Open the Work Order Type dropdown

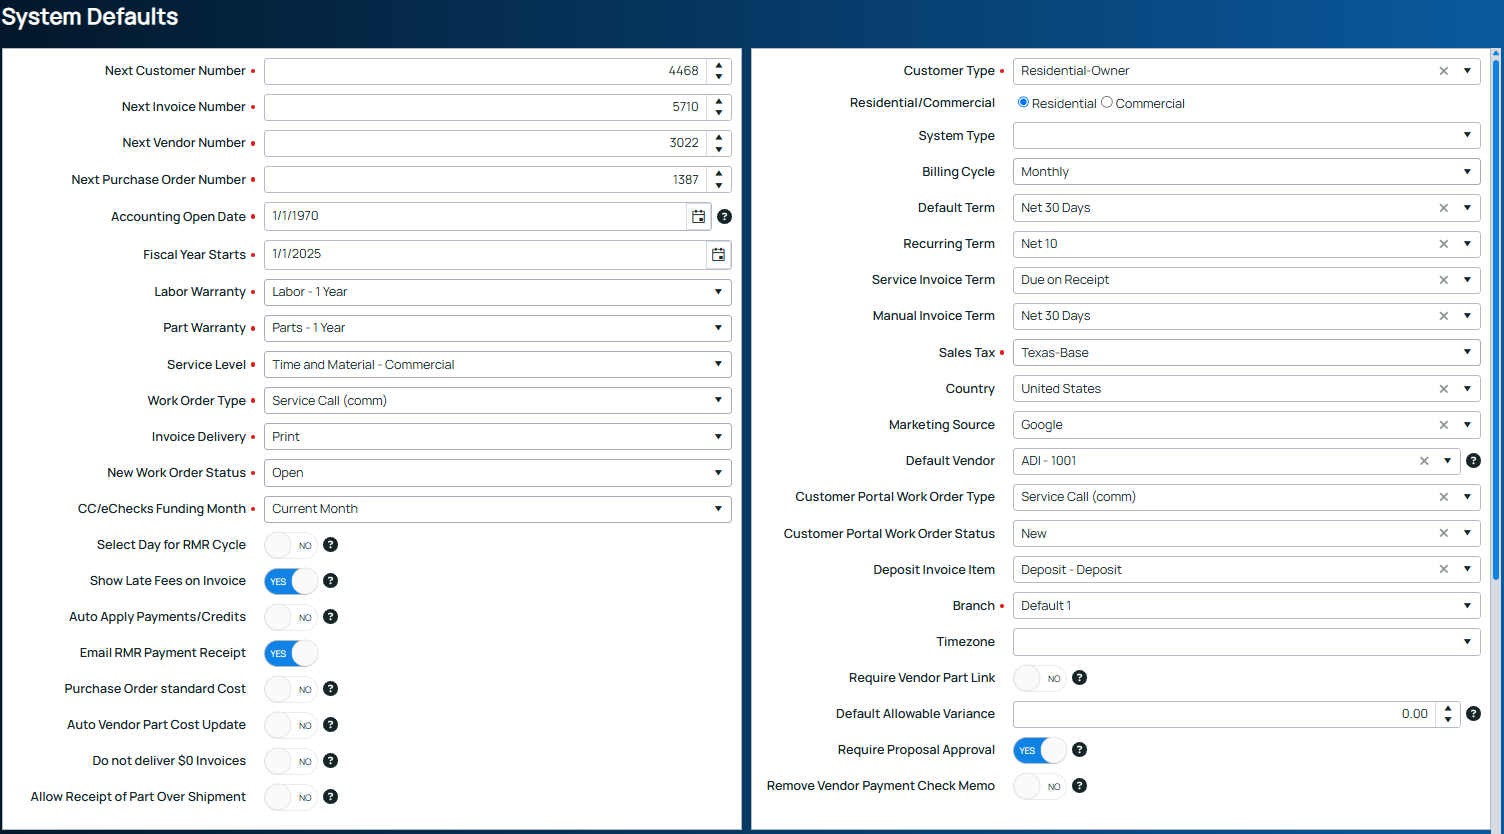pyautogui.click(x=718, y=401)
